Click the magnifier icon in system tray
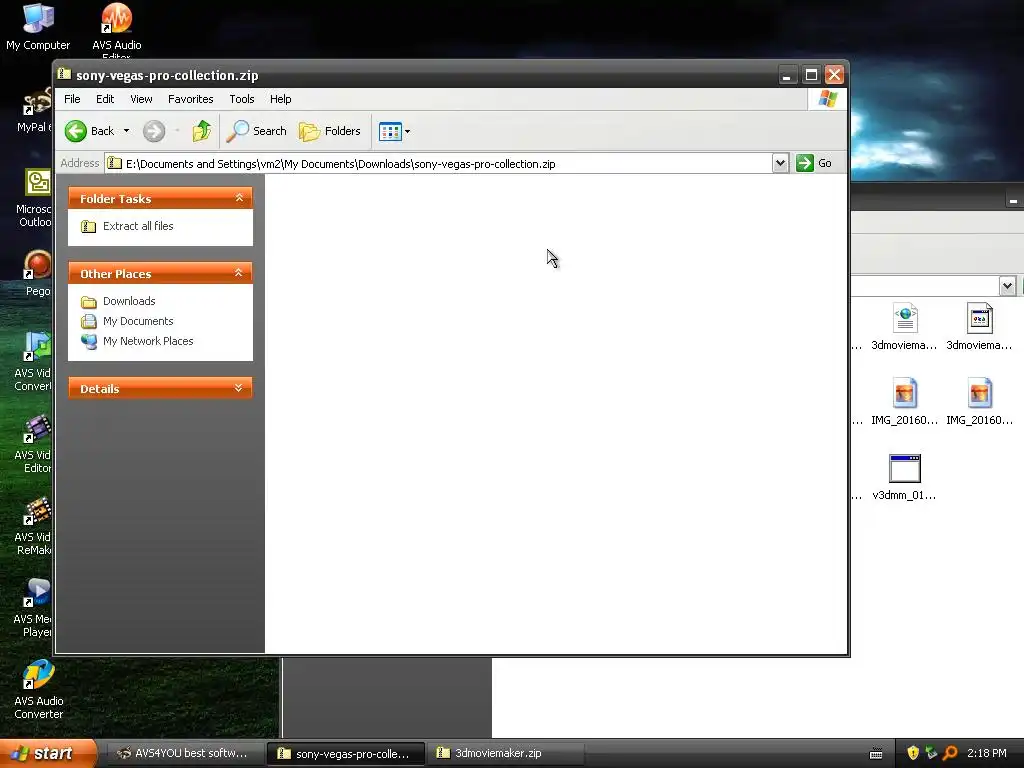The height and width of the screenshot is (768, 1024). [950, 753]
